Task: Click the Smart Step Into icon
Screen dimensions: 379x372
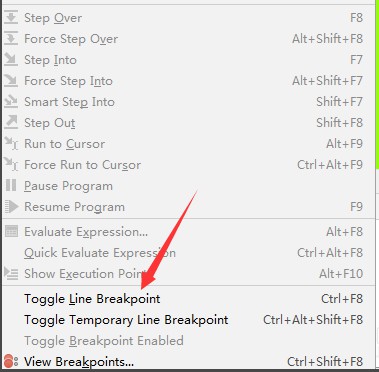Action: (x=11, y=102)
